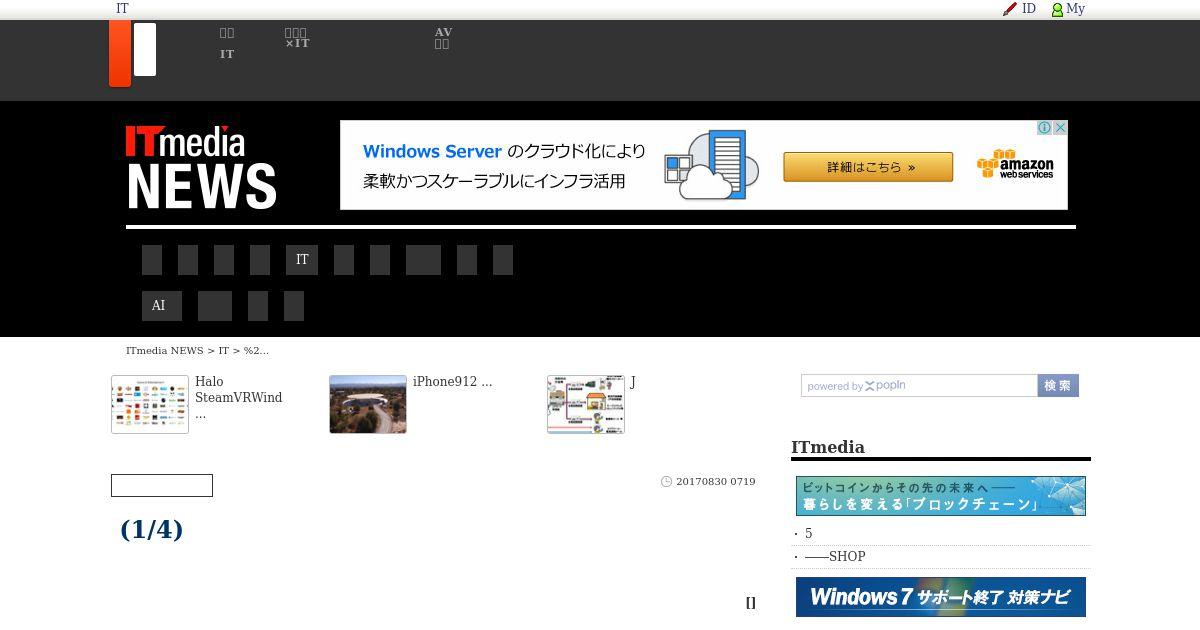Click the 20170830 0719 date text
The width and height of the screenshot is (1200, 630).
716,482
